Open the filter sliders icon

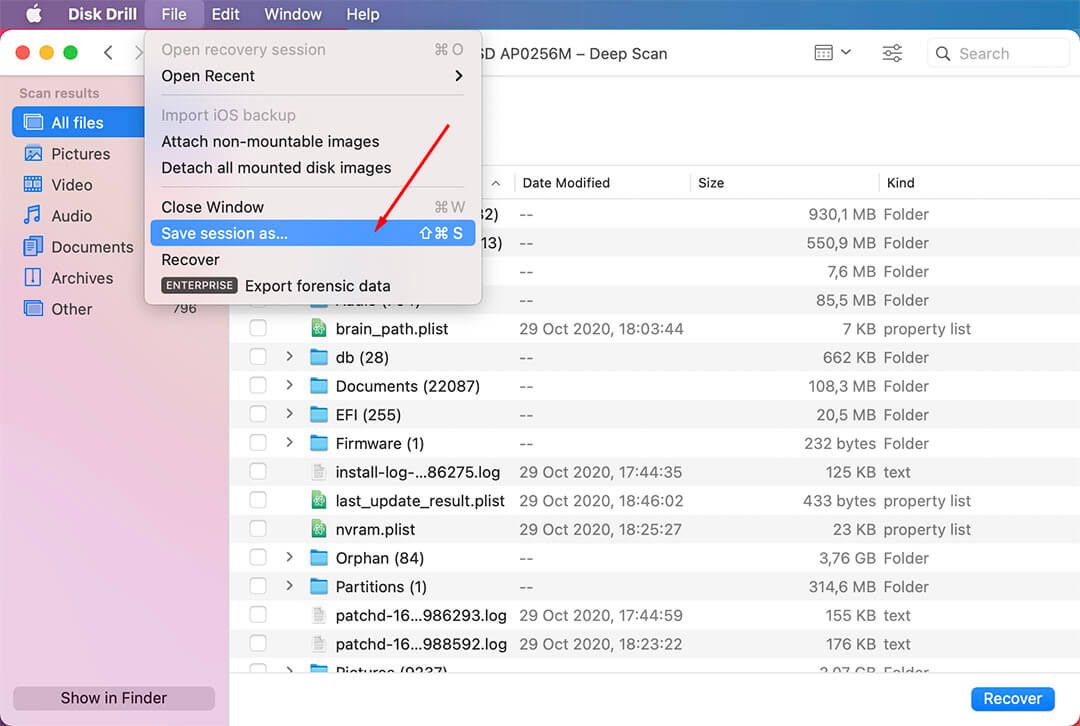coord(892,53)
